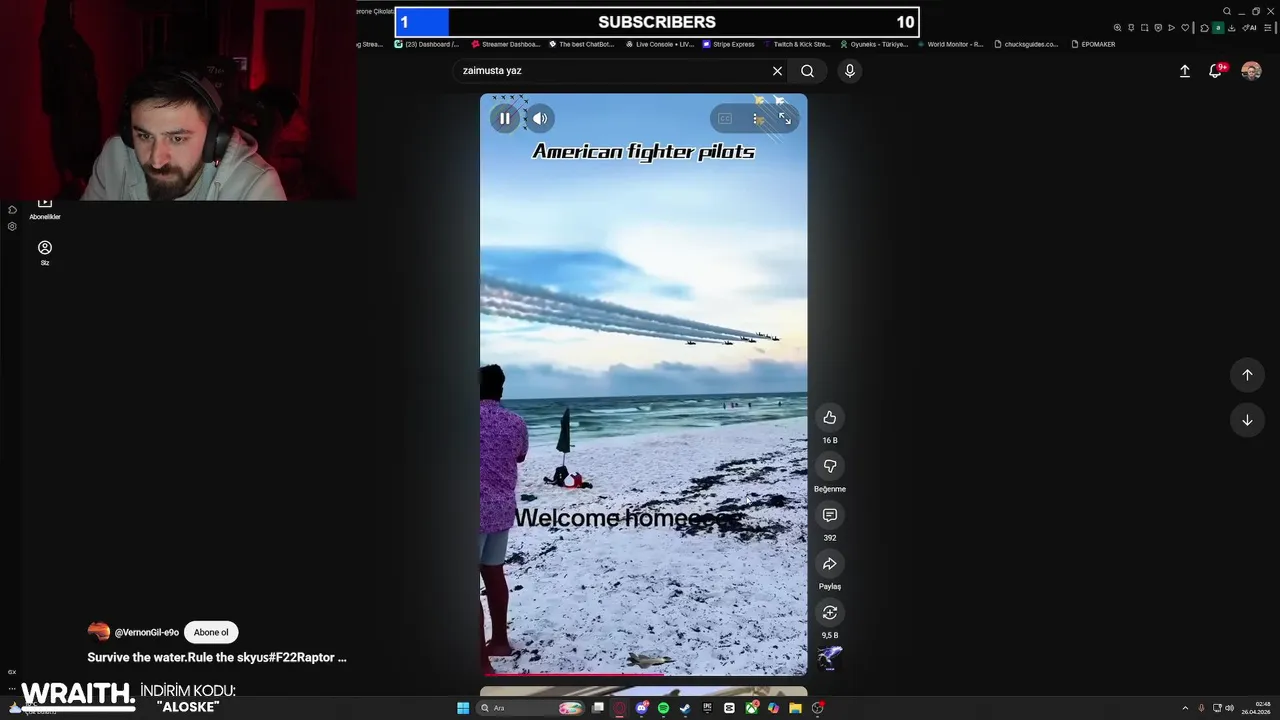Open YouTube notifications bell with 9+
Image resolution: width=1280 pixels, height=720 pixels.
click(1216, 71)
